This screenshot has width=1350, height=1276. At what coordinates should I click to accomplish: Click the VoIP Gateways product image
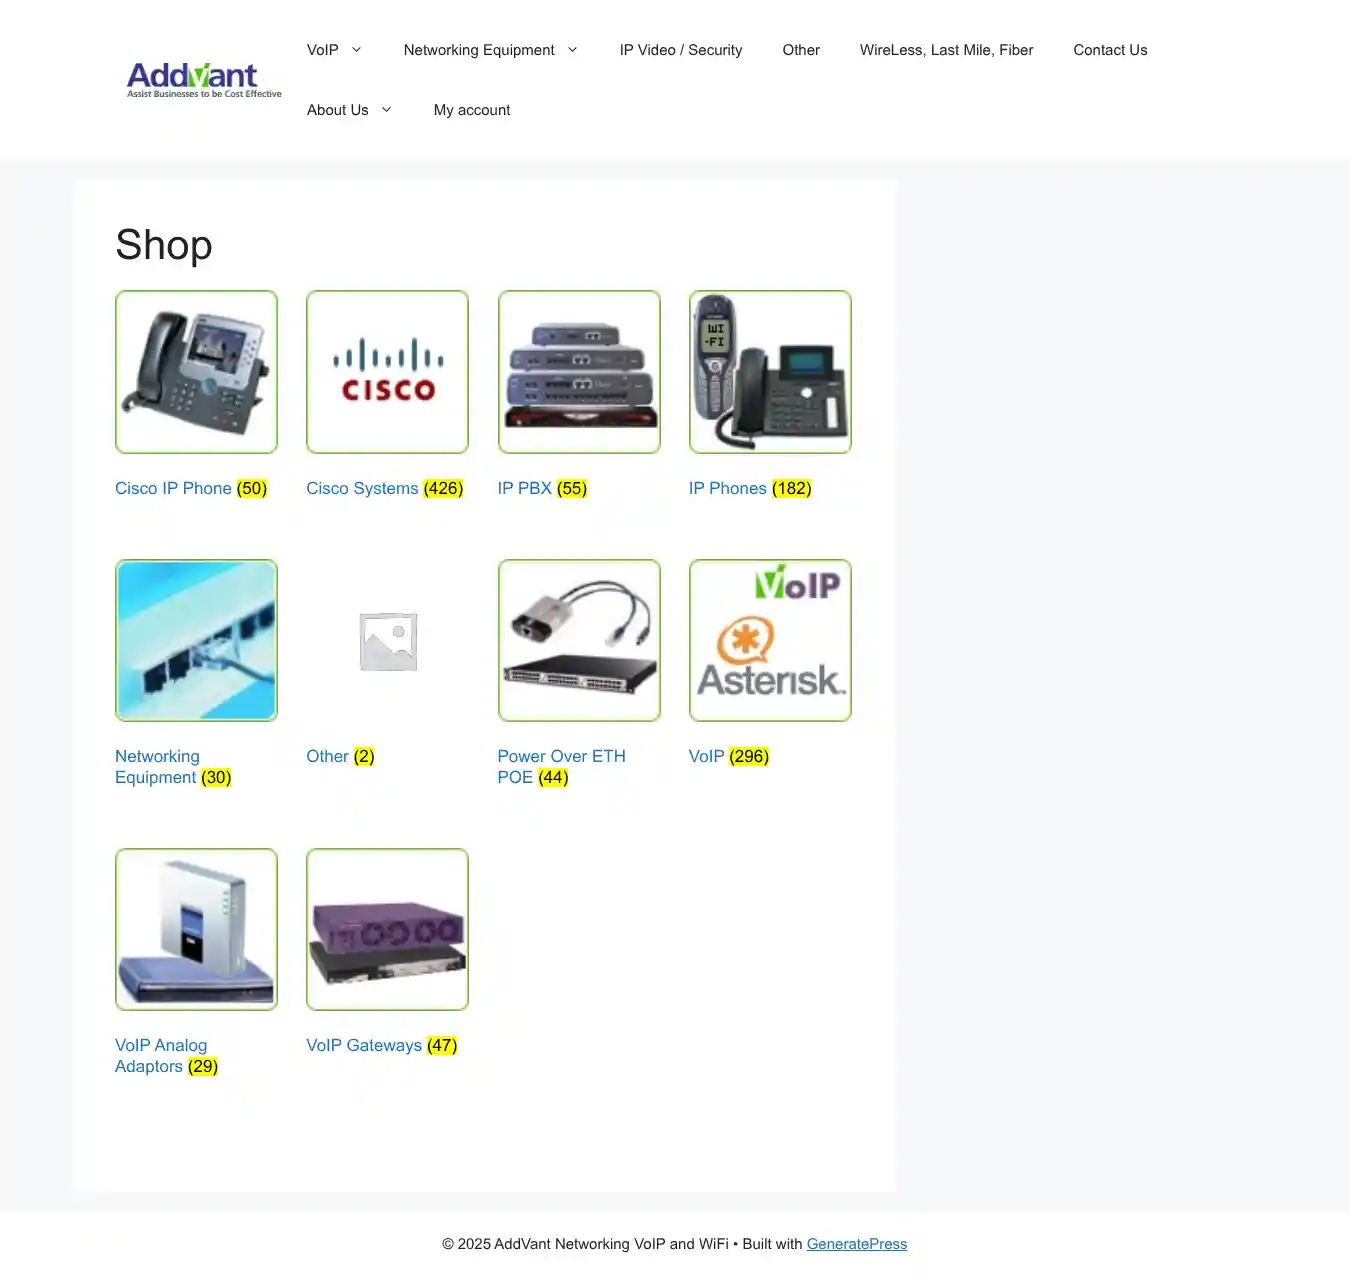(x=387, y=929)
